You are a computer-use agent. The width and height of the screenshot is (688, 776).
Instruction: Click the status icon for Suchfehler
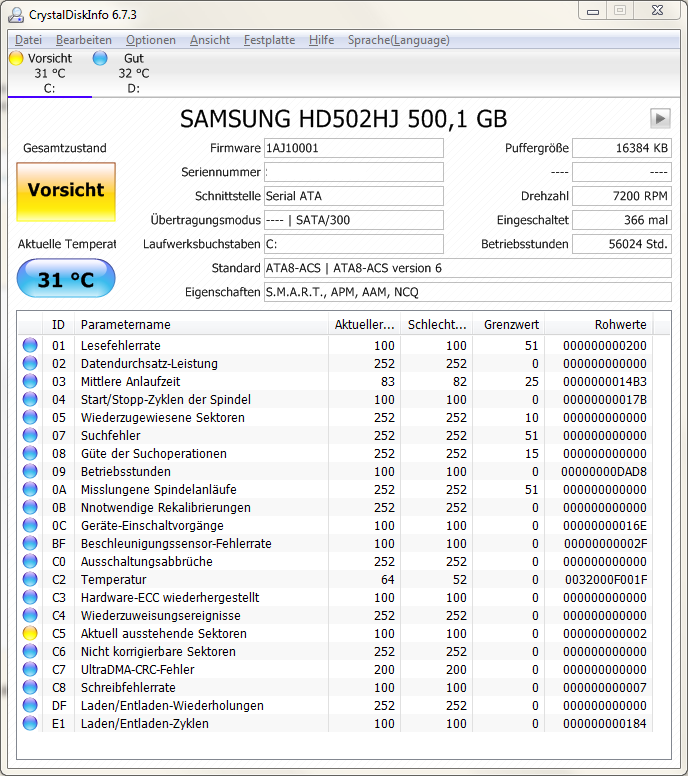[30, 435]
